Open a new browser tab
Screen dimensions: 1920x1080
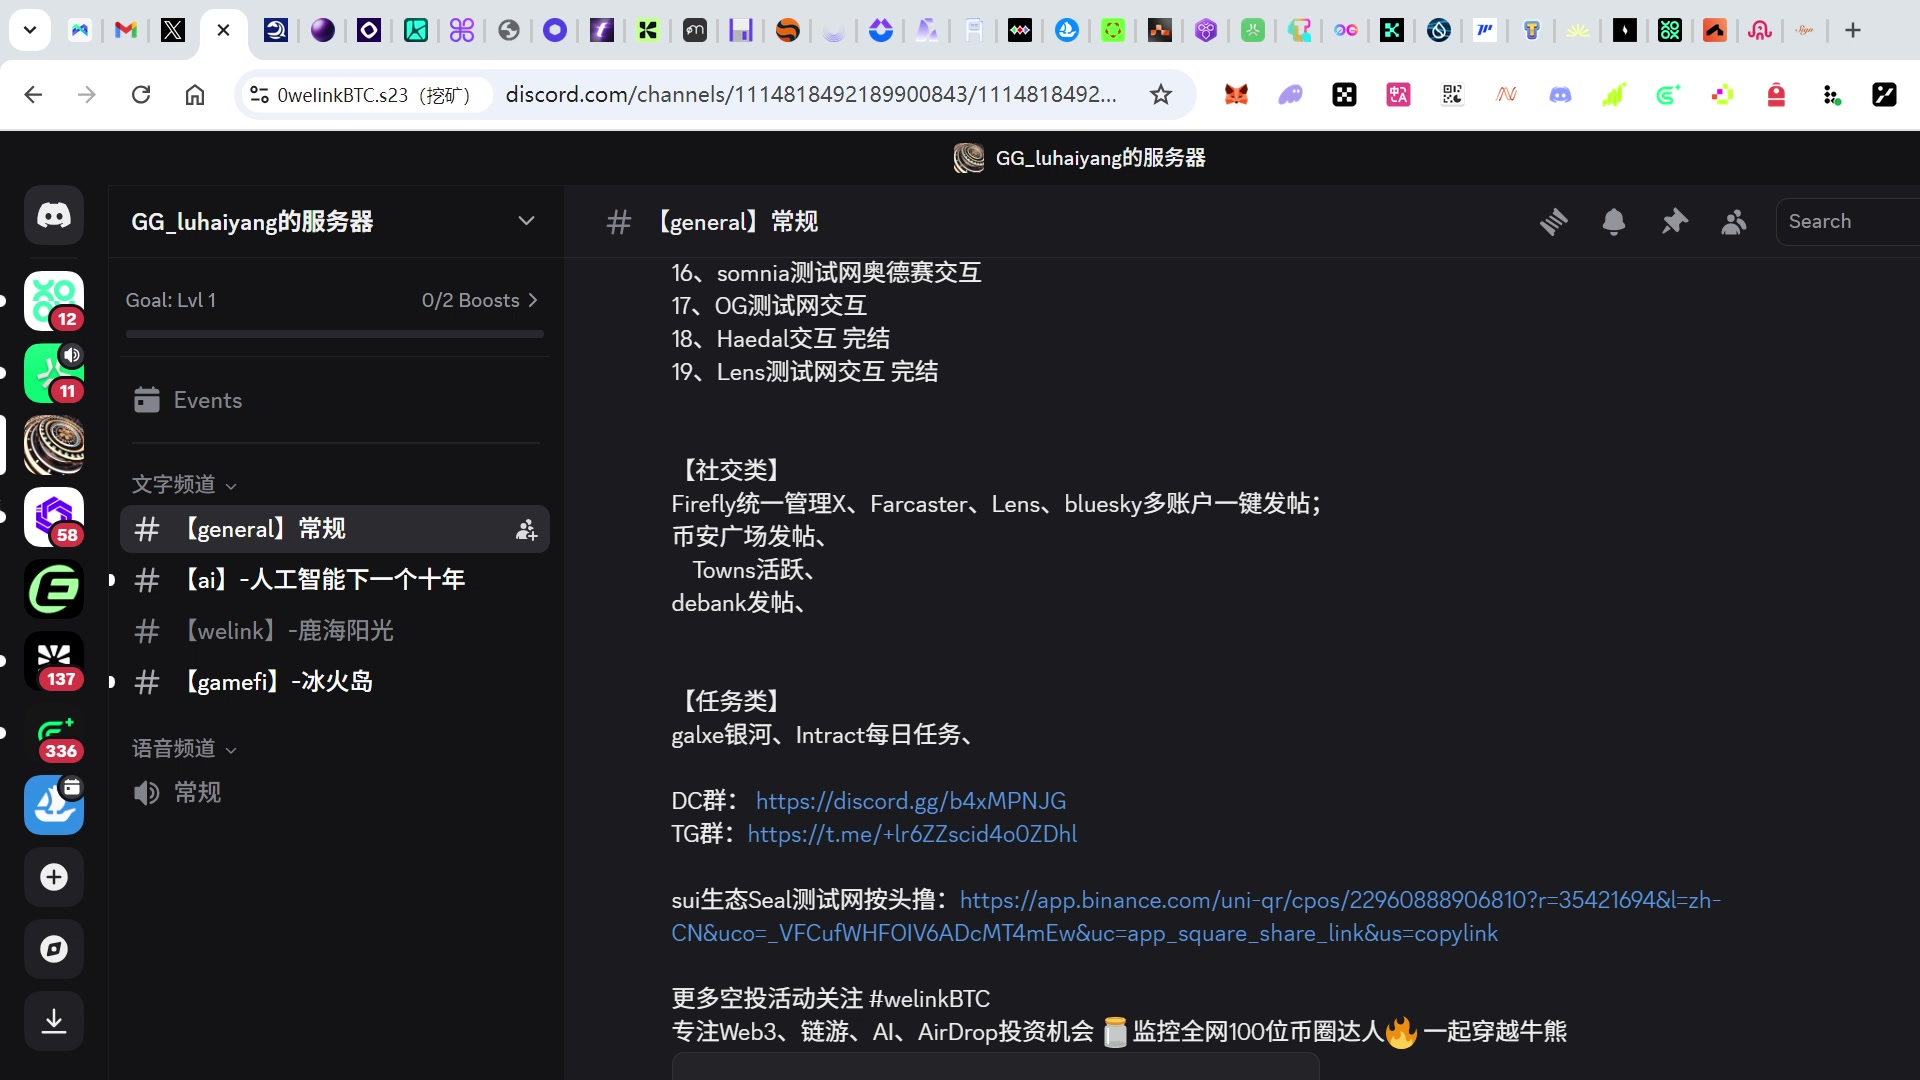(x=1853, y=30)
